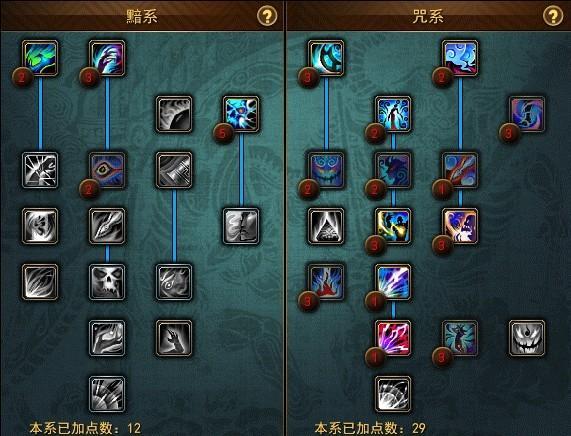Viewport: 571px width, 436px height.
Task: Select the purple hand skill with 3 points
Action: click(x=107, y=58)
